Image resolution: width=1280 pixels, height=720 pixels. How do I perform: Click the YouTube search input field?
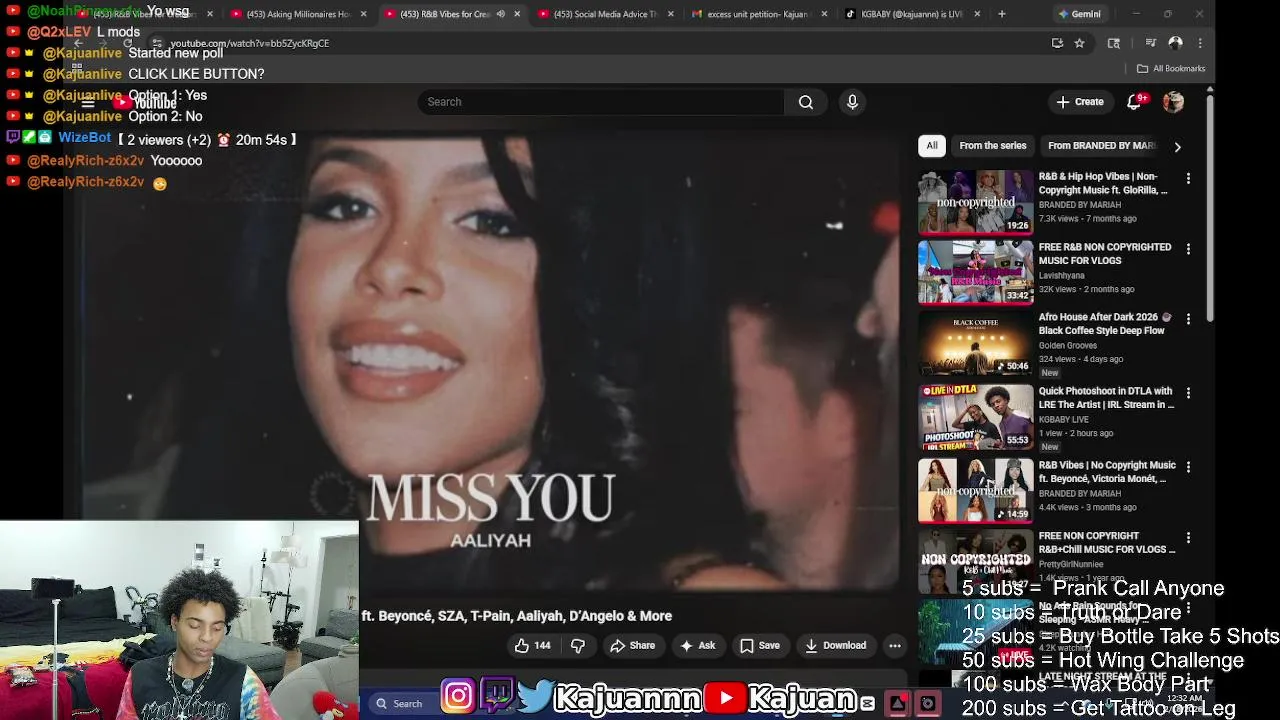pos(600,102)
